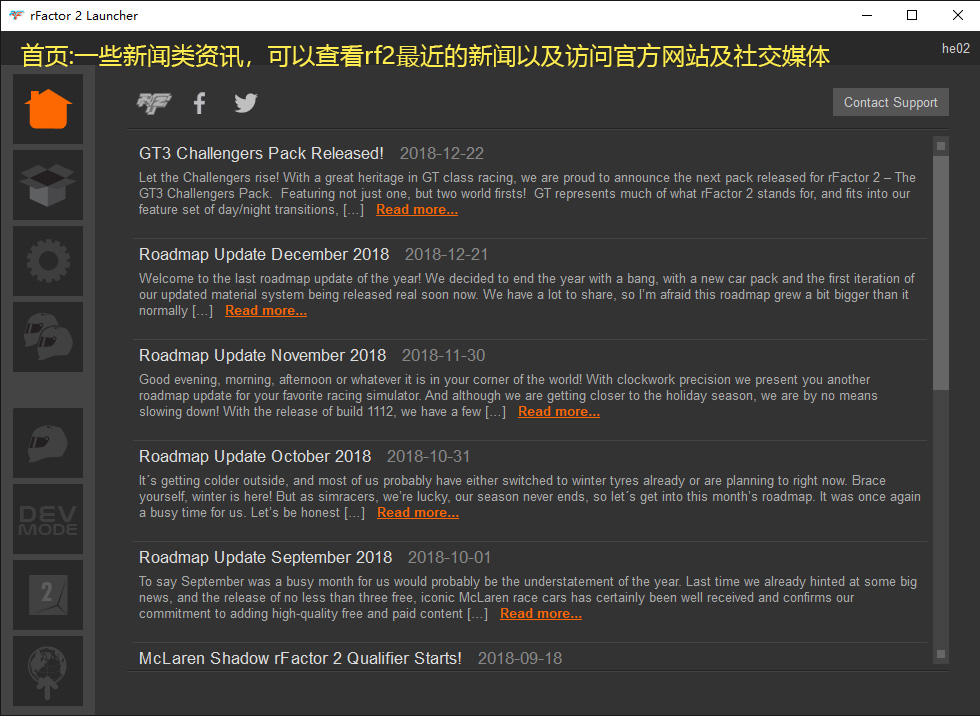The width and height of the screenshot is (980, 716).
Task: Start Dev Mode from sidebar
Action: click(x=48, y=519)
